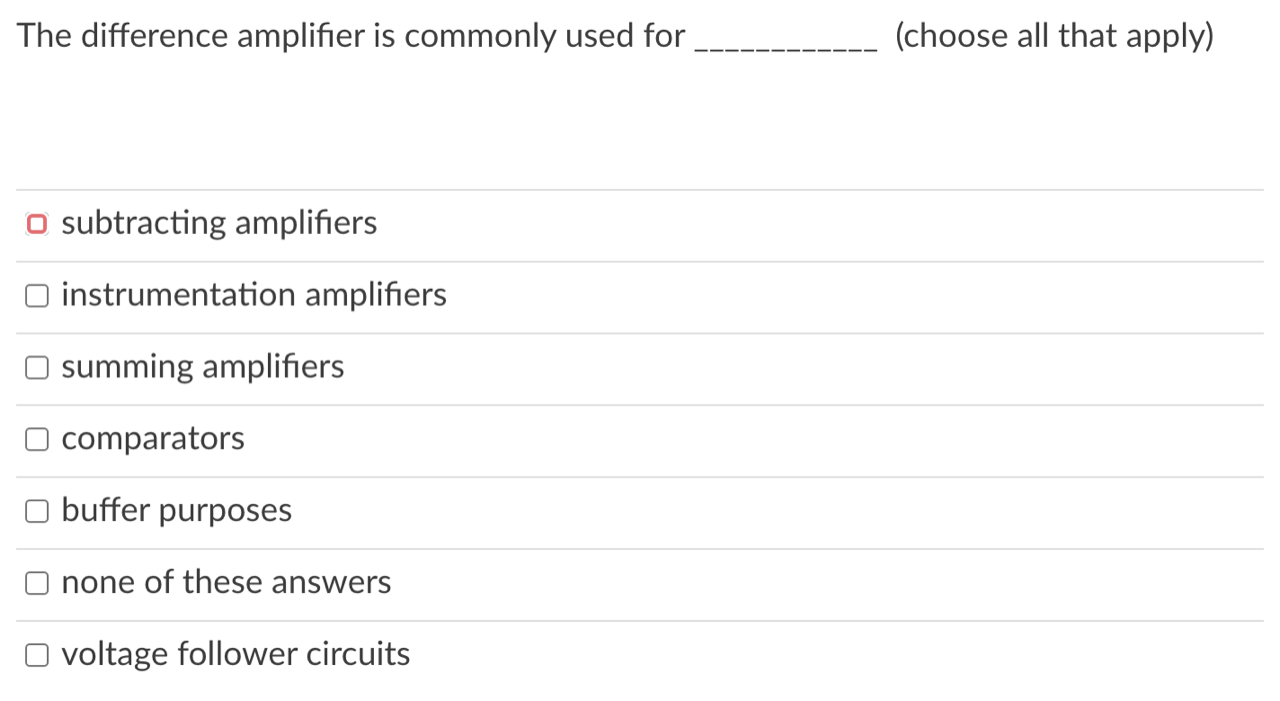Toggle the highlighted first answer checkbox
The height and width of the screenshot is (701, 1280).
(x=36, y=223)
